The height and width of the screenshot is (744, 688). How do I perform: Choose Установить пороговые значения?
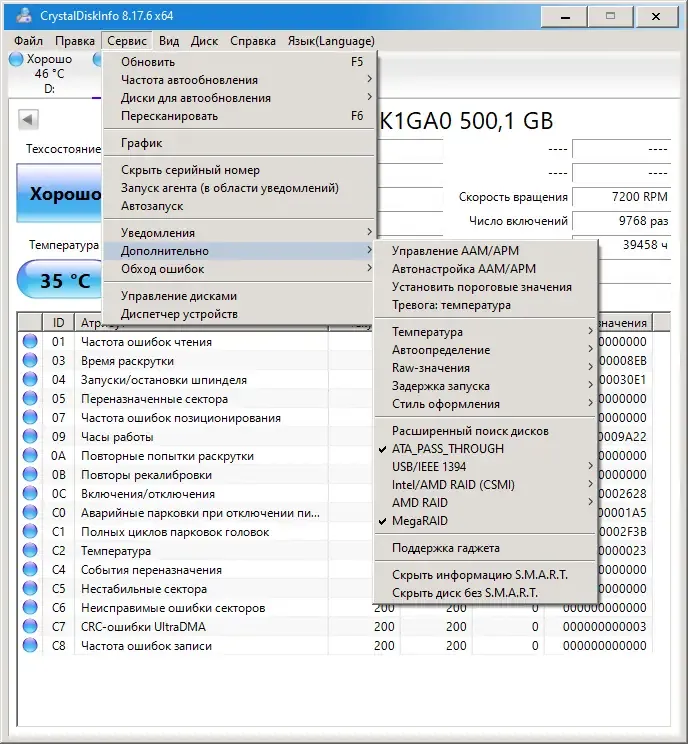pyautogui.click(x=485, y=287)
